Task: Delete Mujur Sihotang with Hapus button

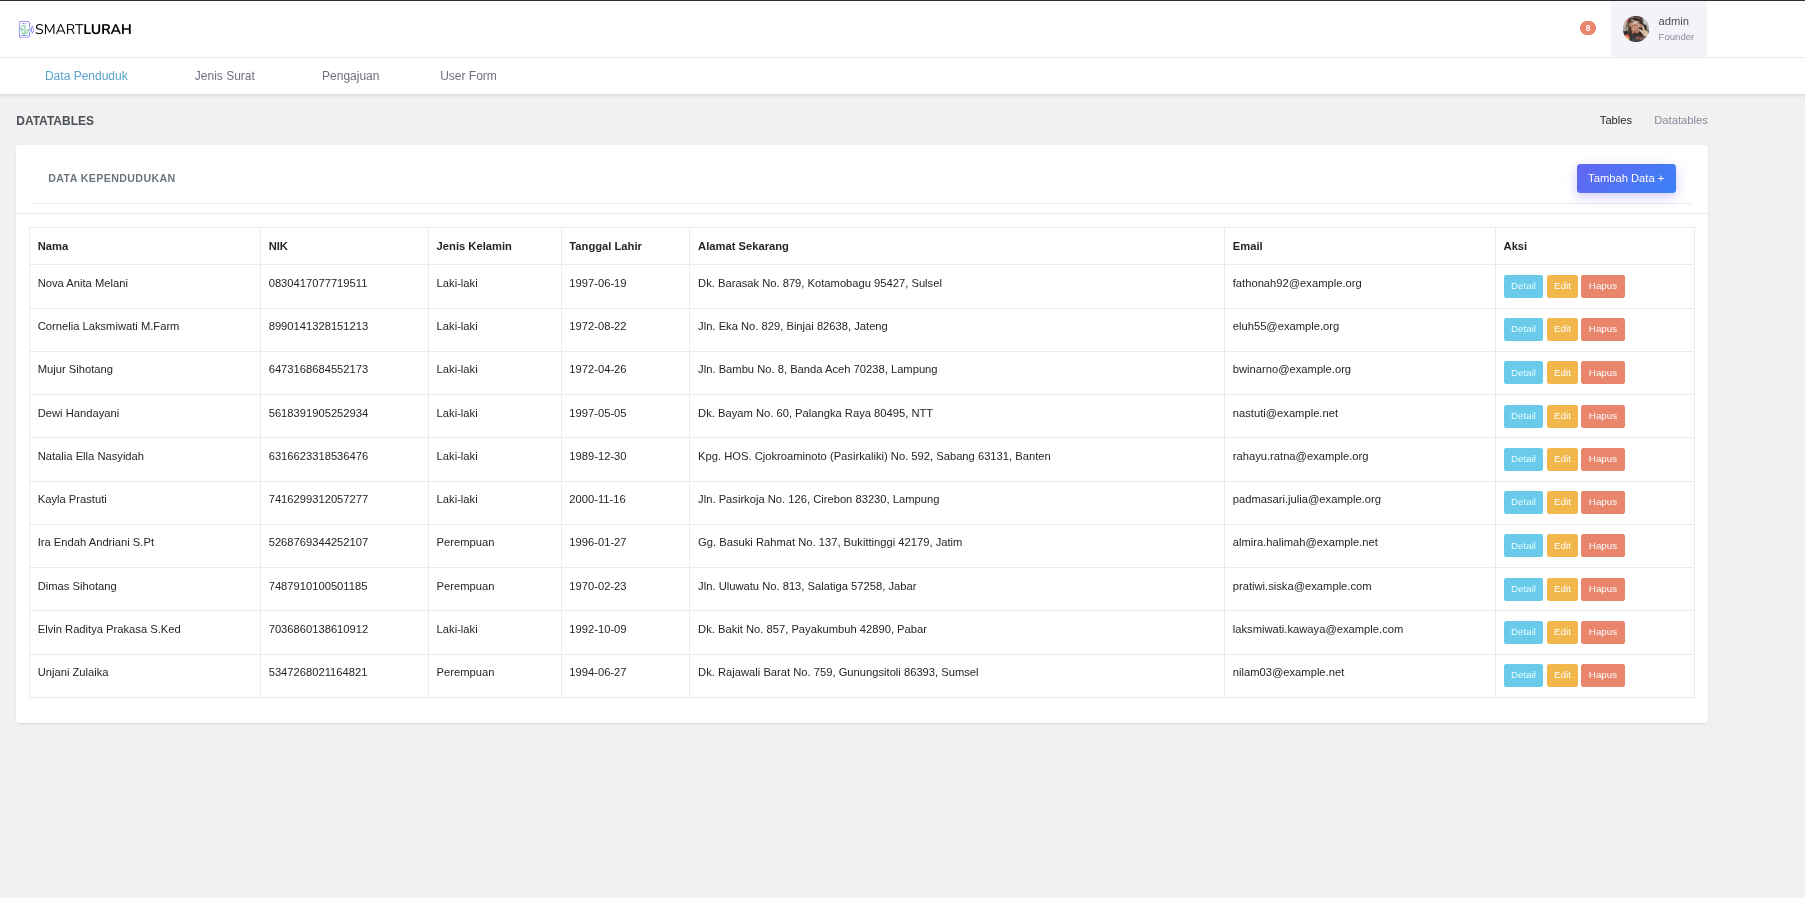Action: pos(1602,373)
